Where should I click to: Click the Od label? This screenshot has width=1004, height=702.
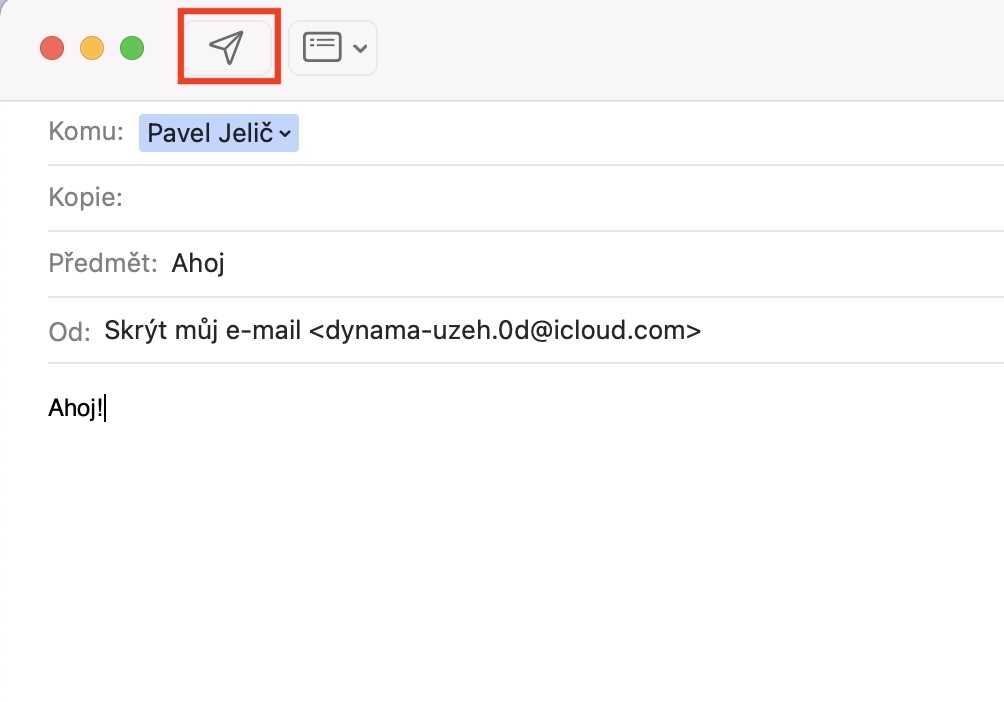pos(69,331)
